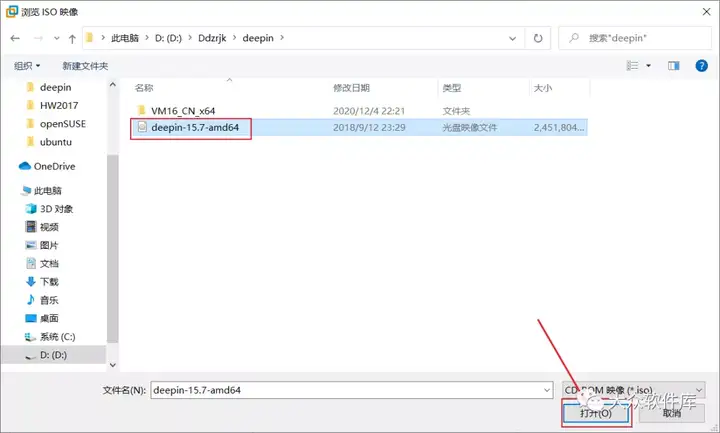Toggle the preview pane icon
This screenshot has height=433, width=720.
[x=674, y=66]
